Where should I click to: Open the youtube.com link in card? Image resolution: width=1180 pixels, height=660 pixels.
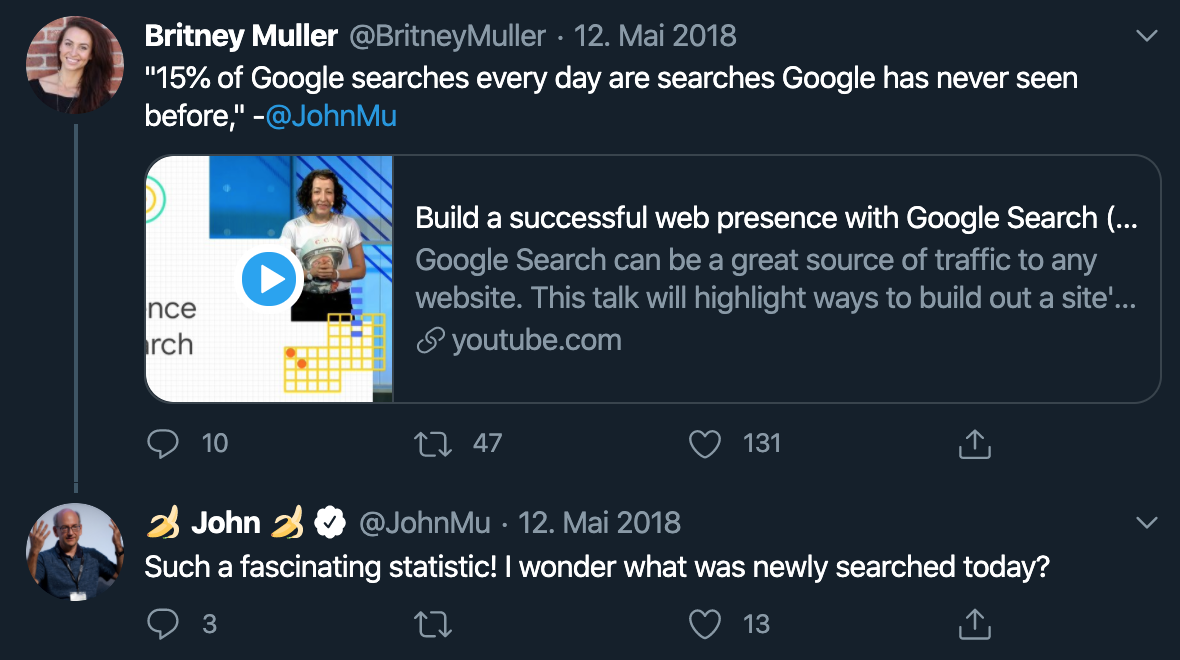(x=535, y=340)
